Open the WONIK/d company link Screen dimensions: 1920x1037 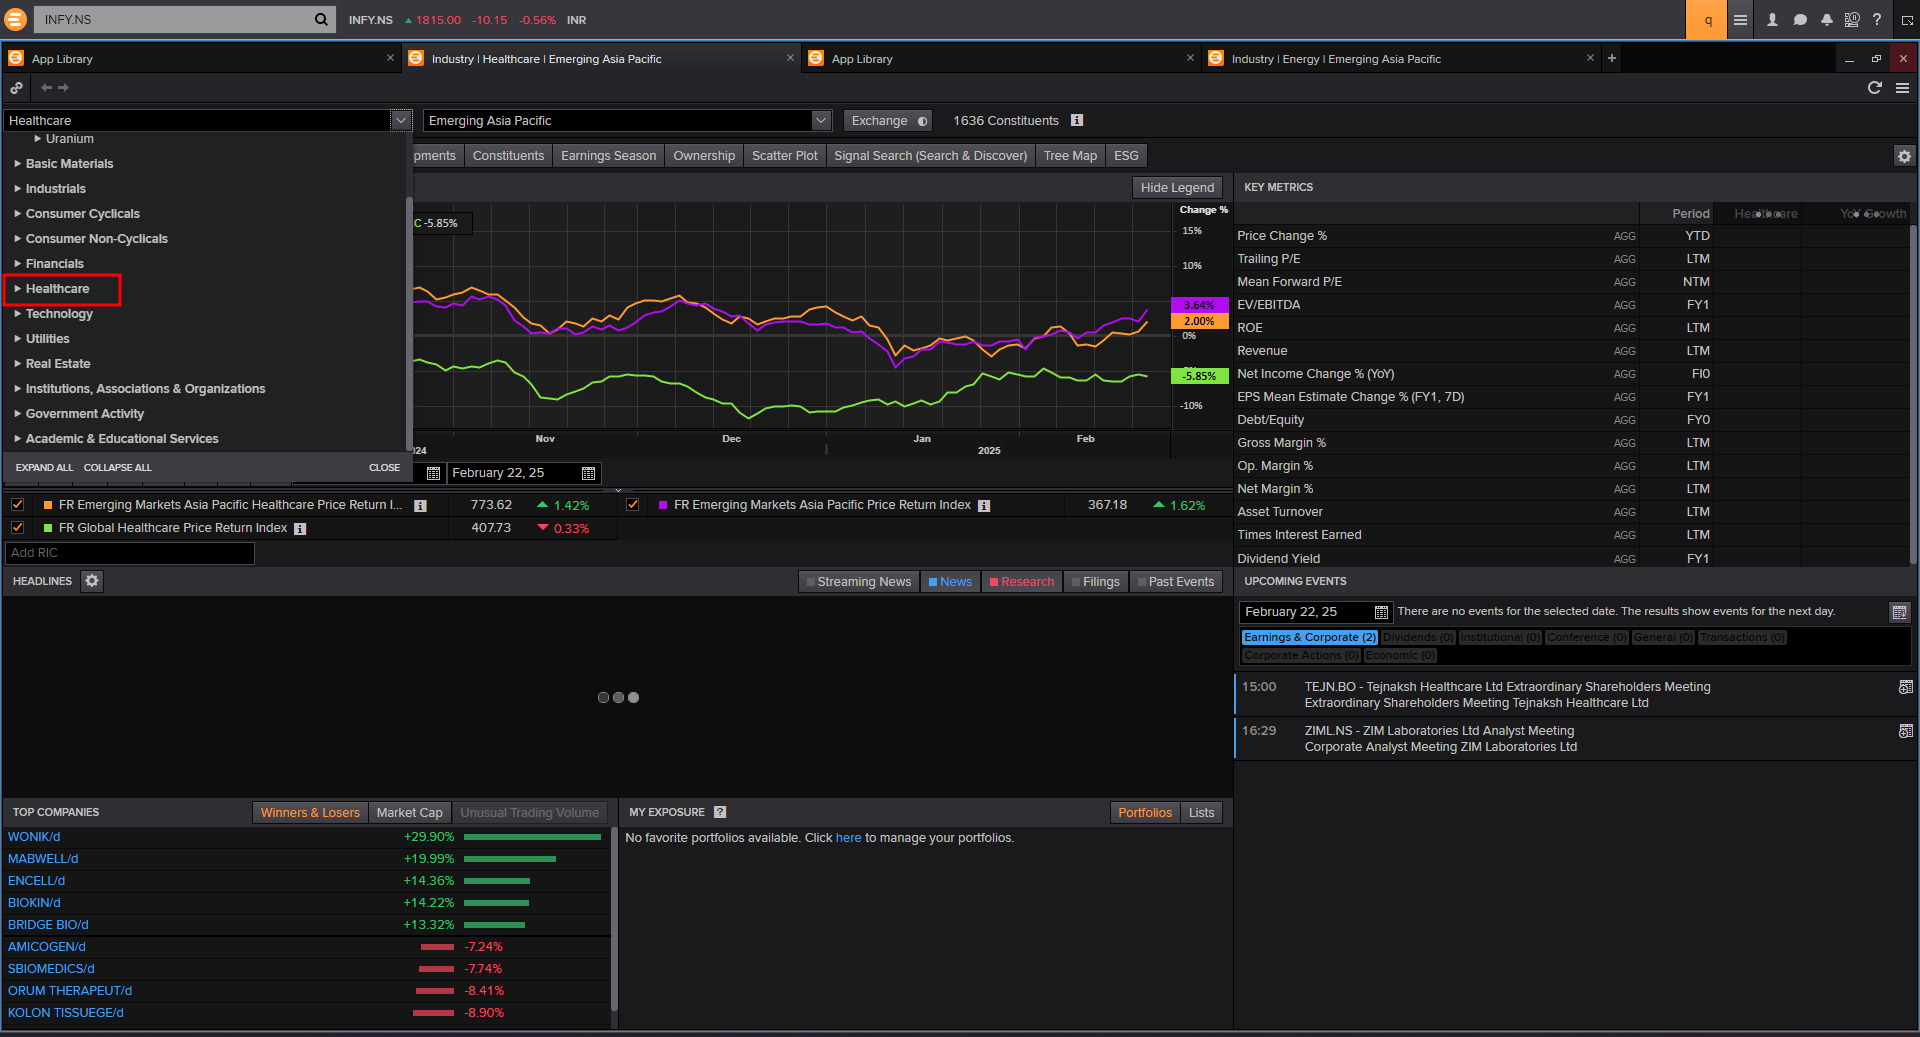(x=34, y=837)
